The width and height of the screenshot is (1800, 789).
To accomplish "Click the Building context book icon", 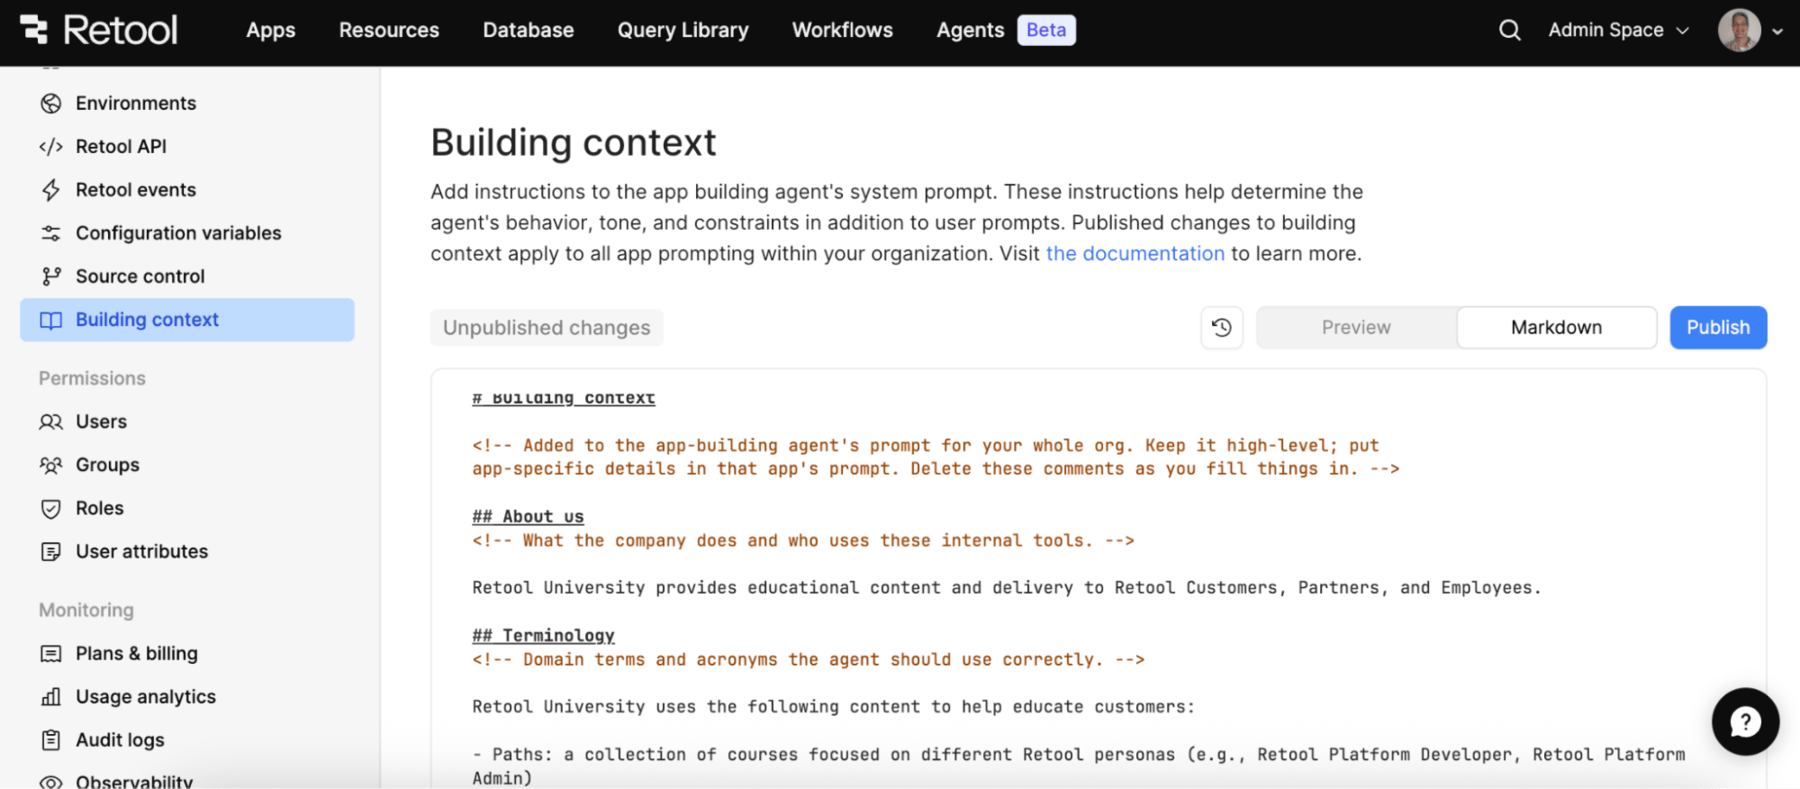I will coord(51,320).
